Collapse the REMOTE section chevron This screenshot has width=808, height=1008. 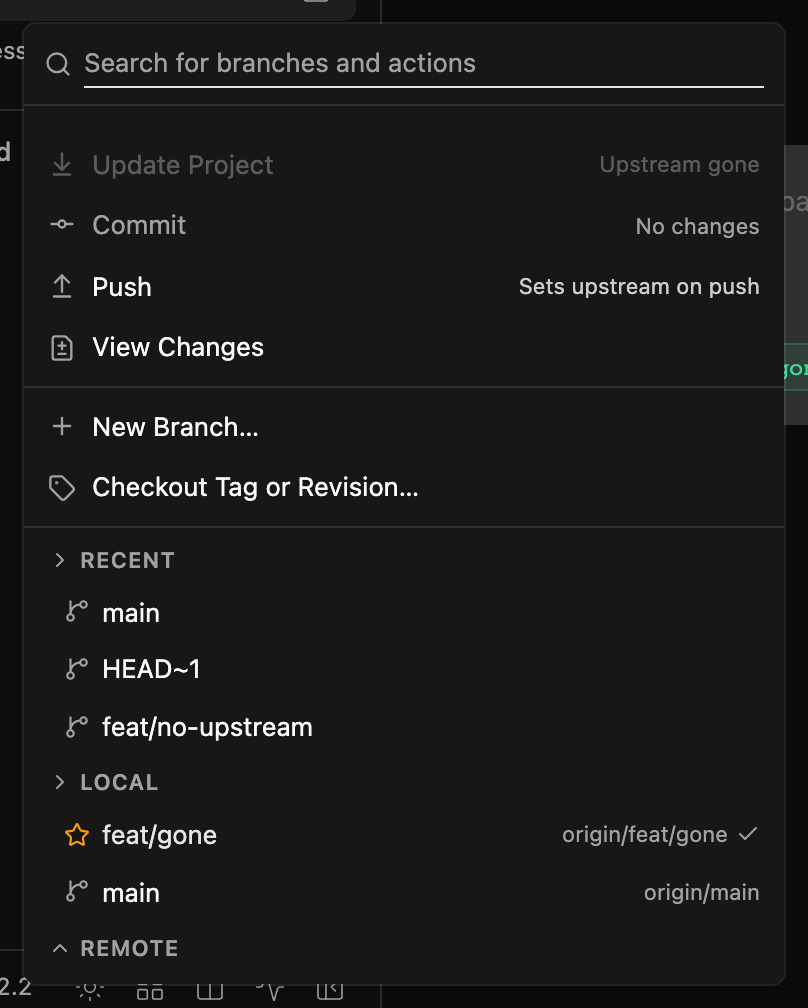pyautogui.click(x=60, y=948)
